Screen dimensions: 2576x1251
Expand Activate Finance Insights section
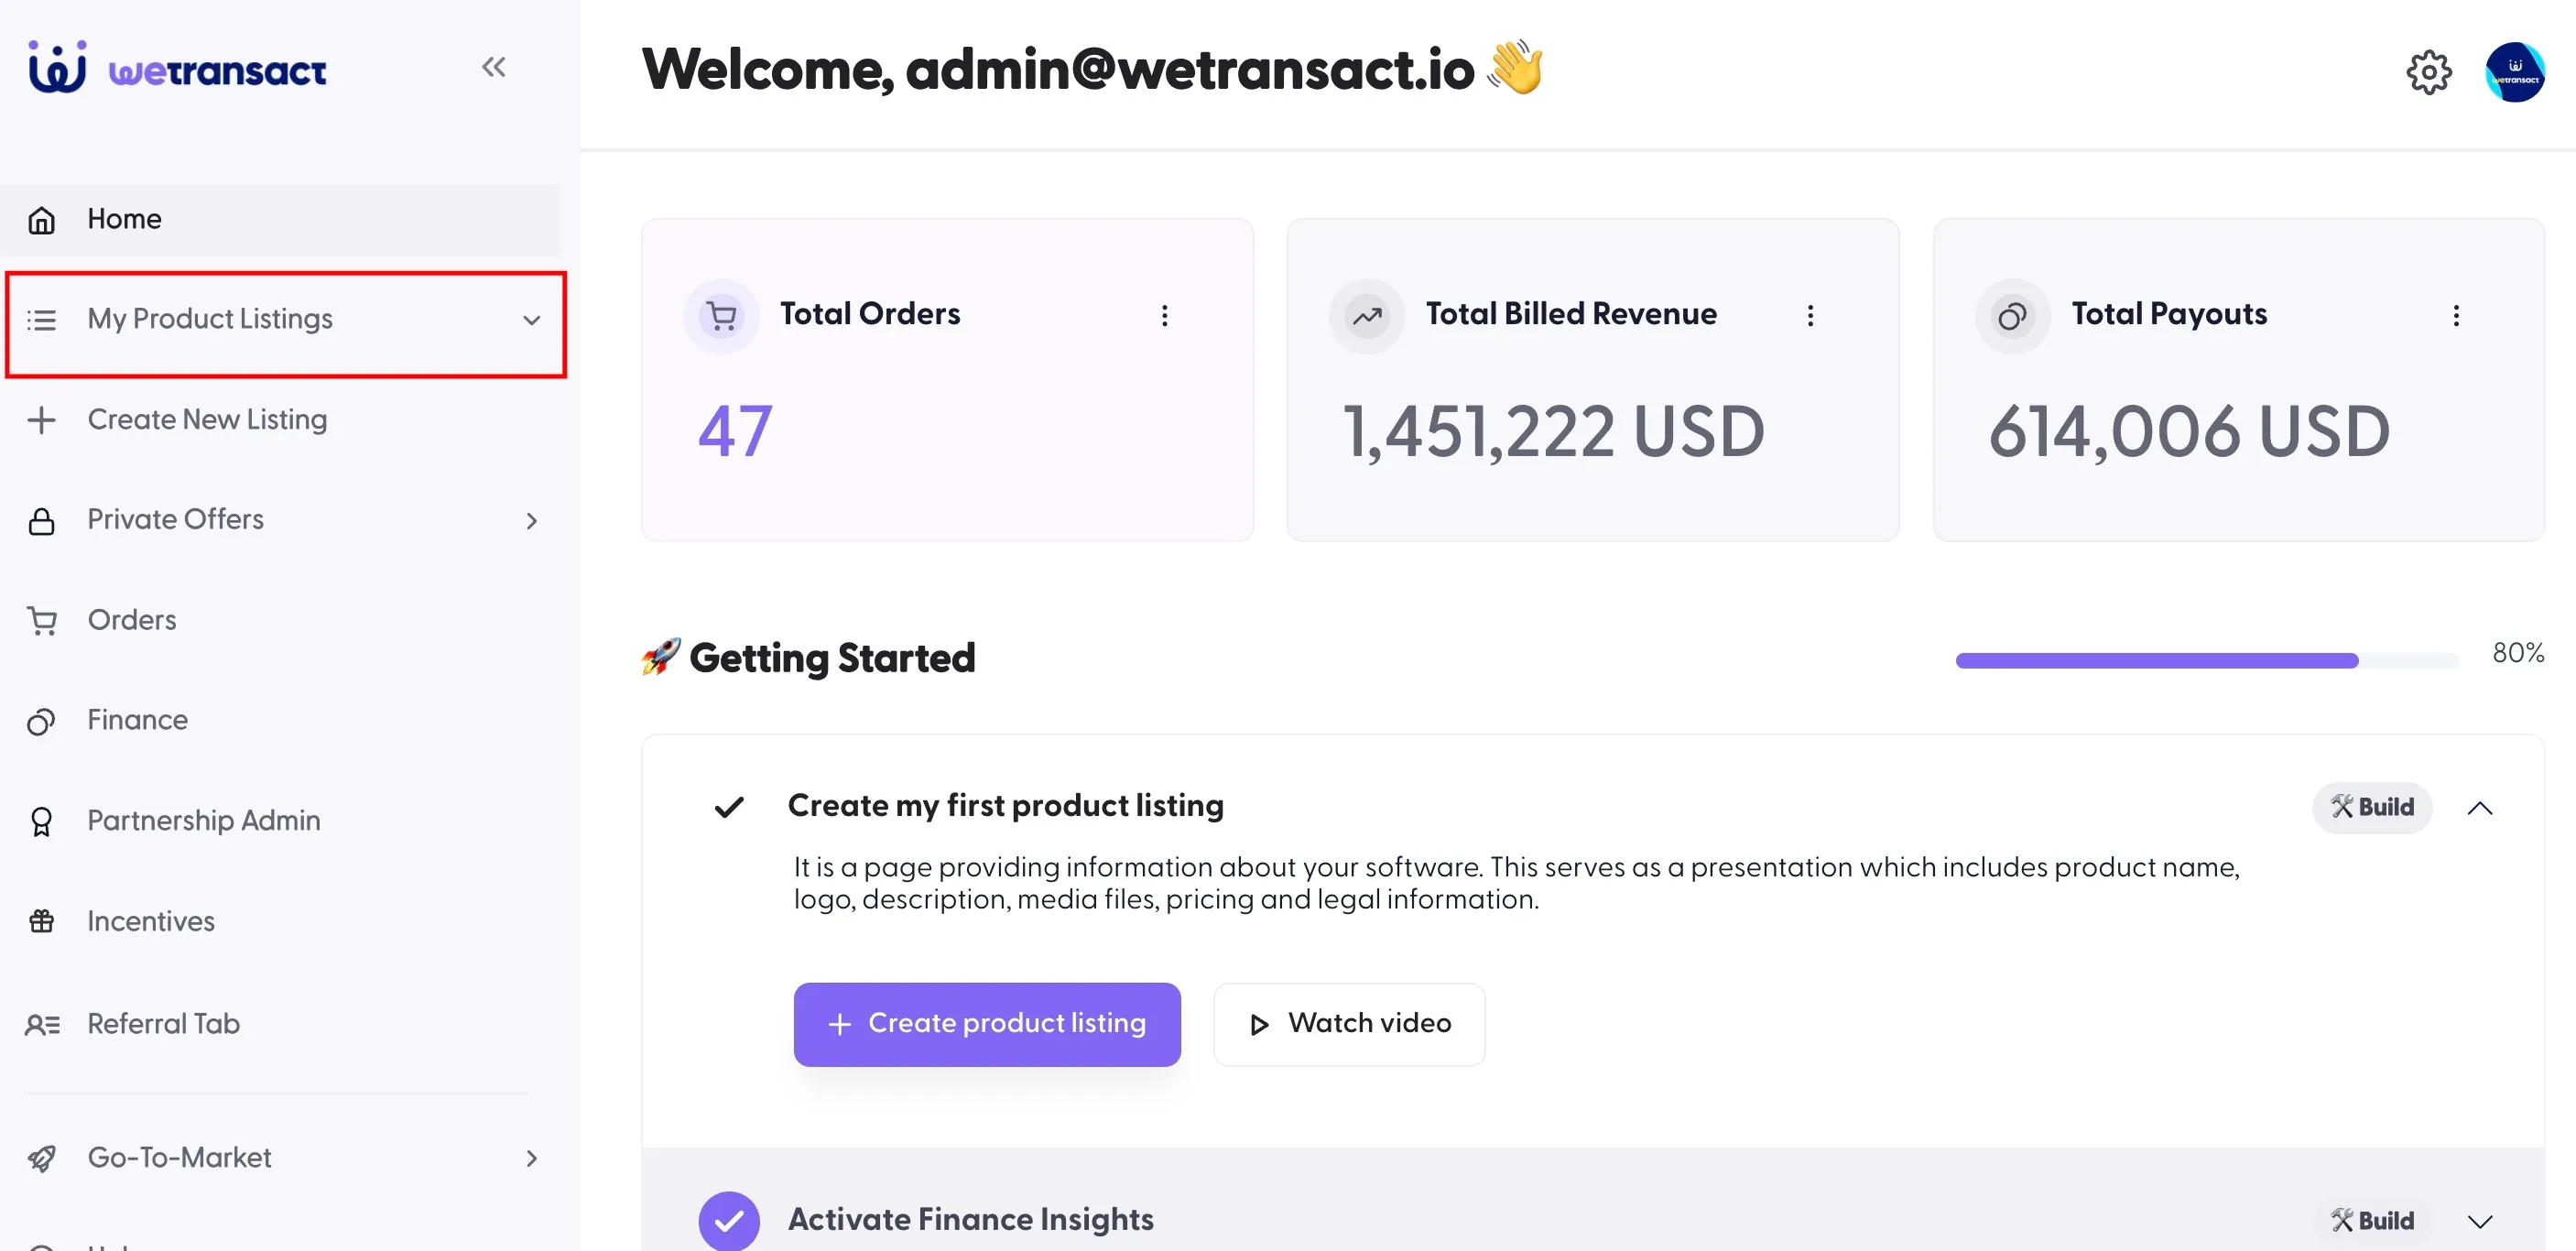pos(2479,1221)
